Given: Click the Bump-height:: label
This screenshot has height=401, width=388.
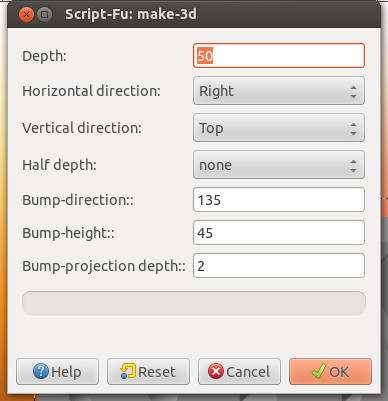Looking at the screenshot, I should 68,233.
